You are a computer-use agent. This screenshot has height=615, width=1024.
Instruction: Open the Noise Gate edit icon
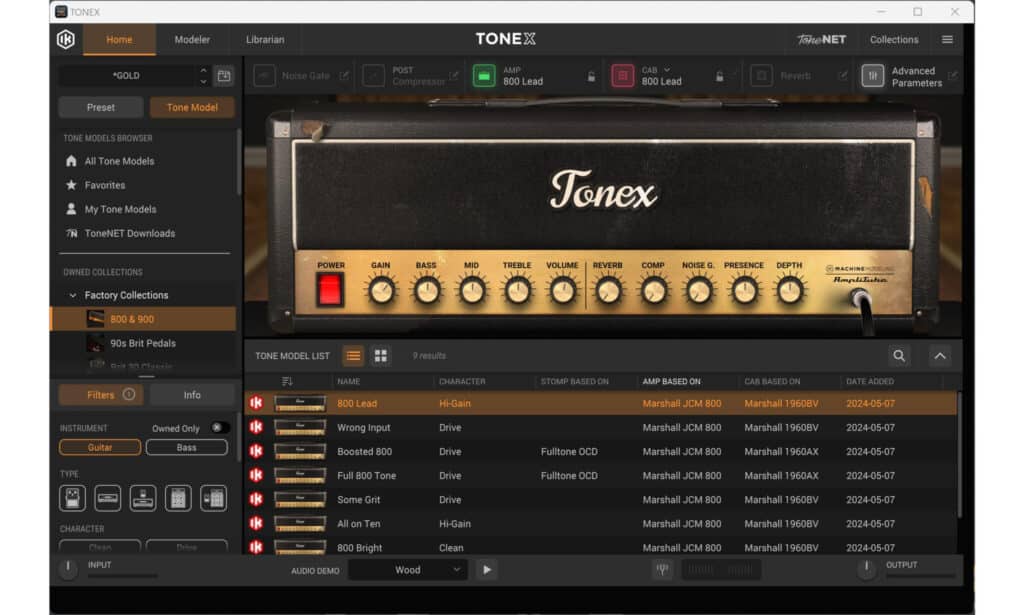pos(344,76)
